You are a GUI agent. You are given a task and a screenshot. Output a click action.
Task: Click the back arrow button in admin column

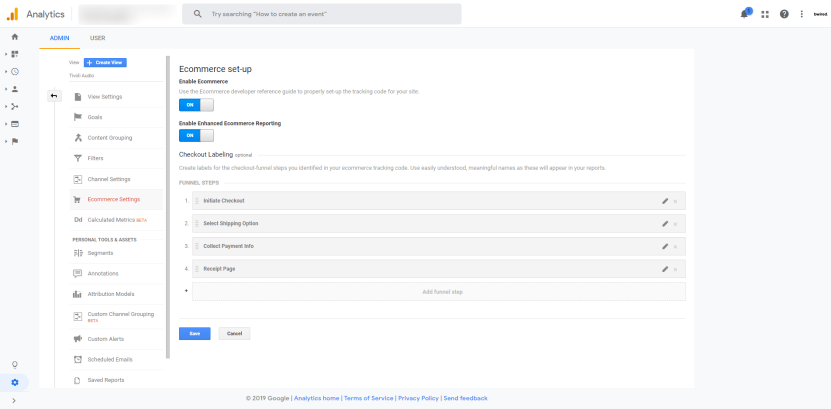click(x=54, y=96)
